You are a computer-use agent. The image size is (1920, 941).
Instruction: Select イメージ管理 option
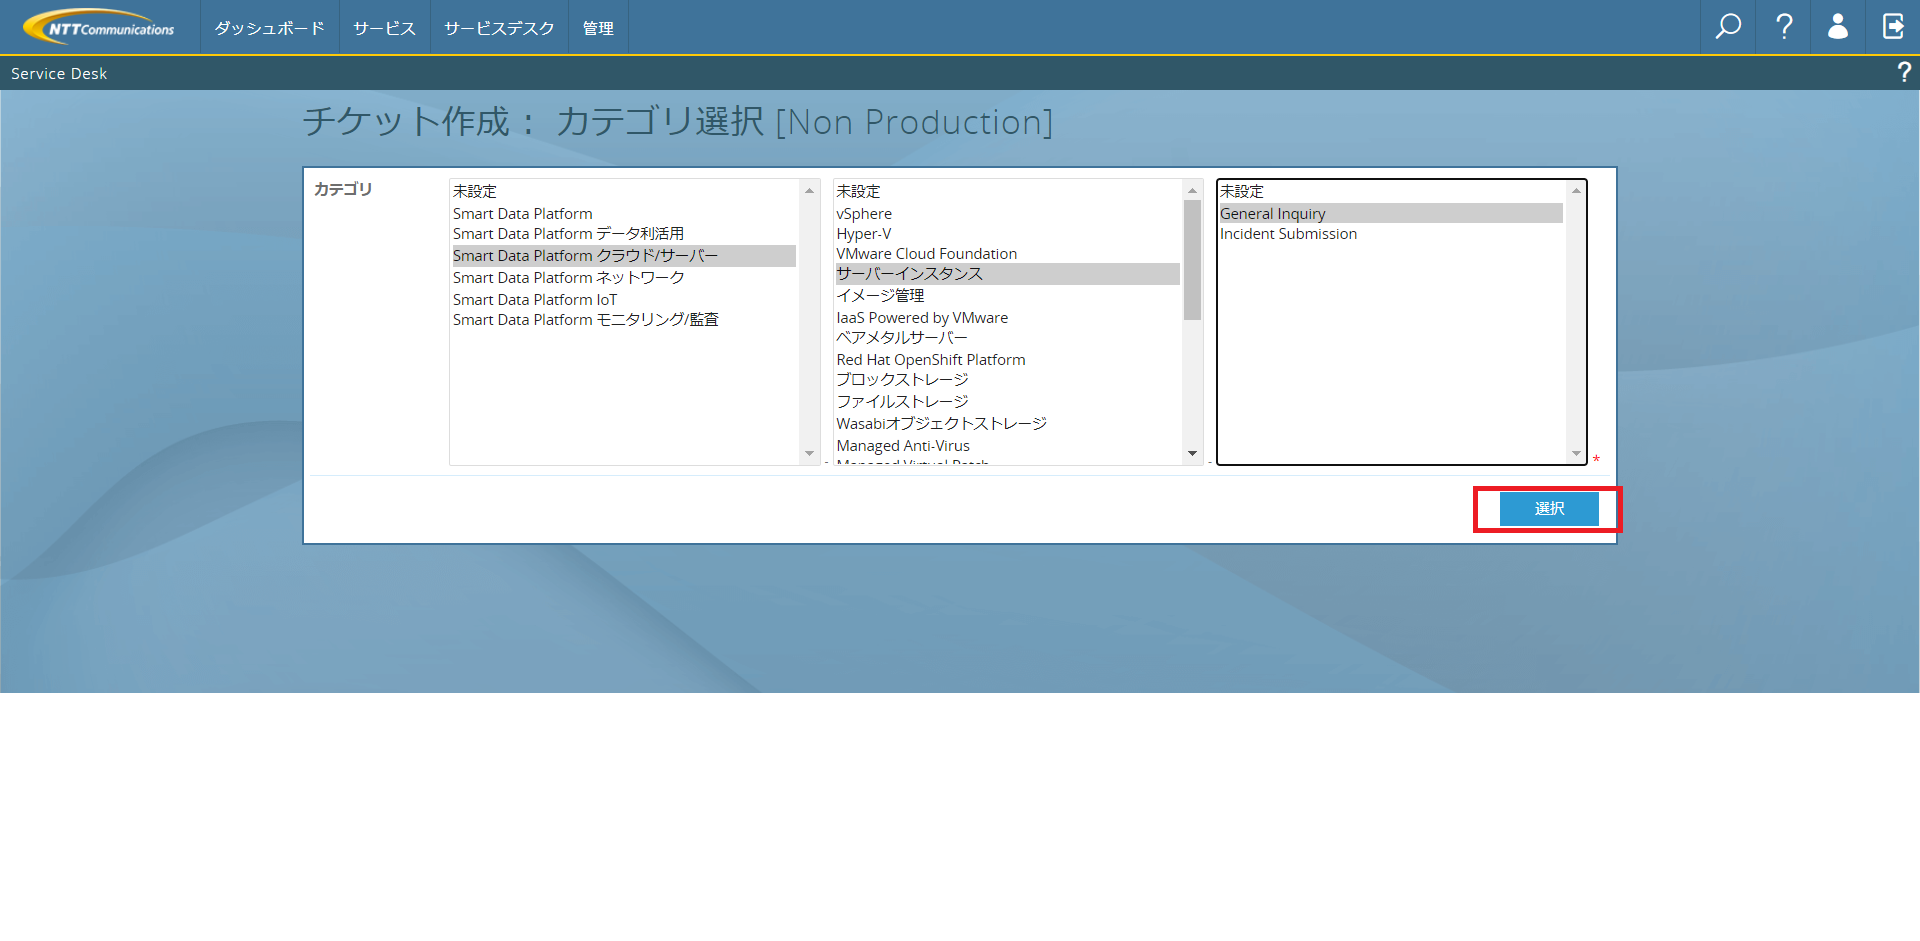point(1008,296)
